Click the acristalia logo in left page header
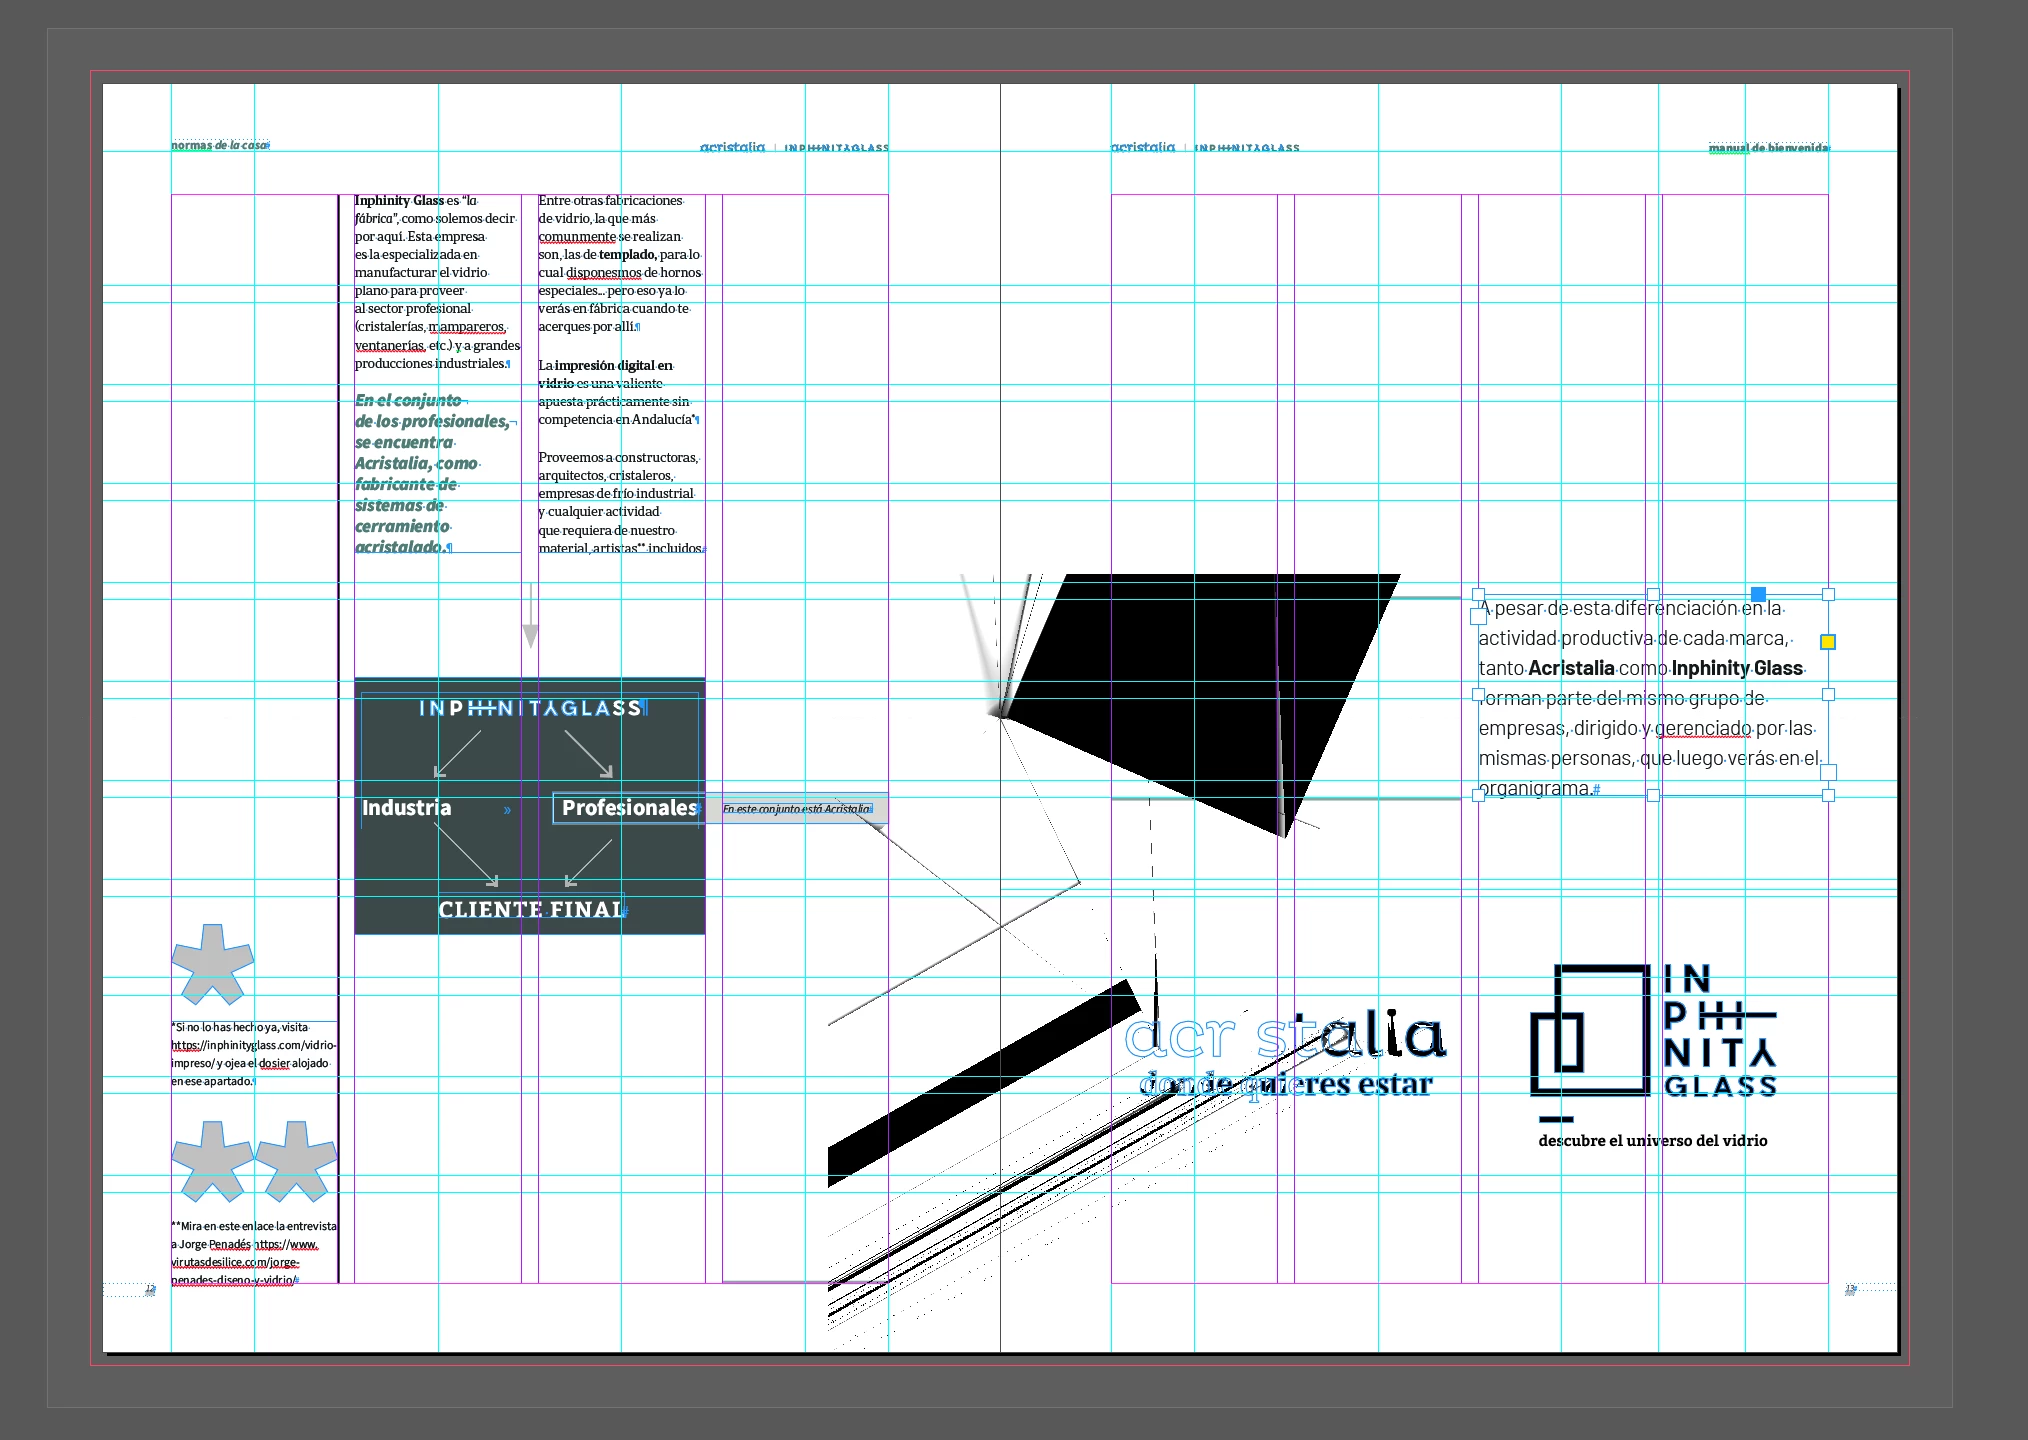 point(732,147)
